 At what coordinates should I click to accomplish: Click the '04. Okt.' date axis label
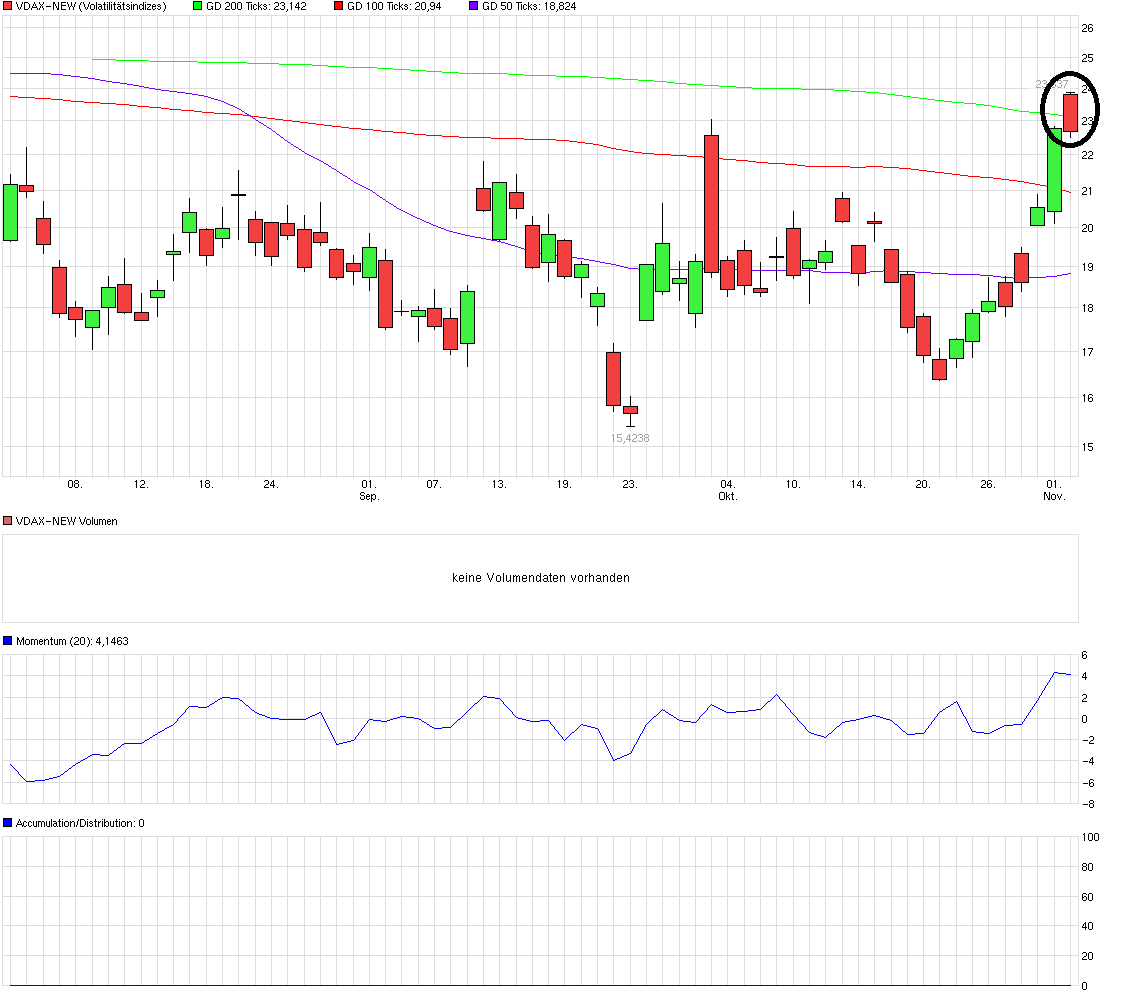click(728, 491)
